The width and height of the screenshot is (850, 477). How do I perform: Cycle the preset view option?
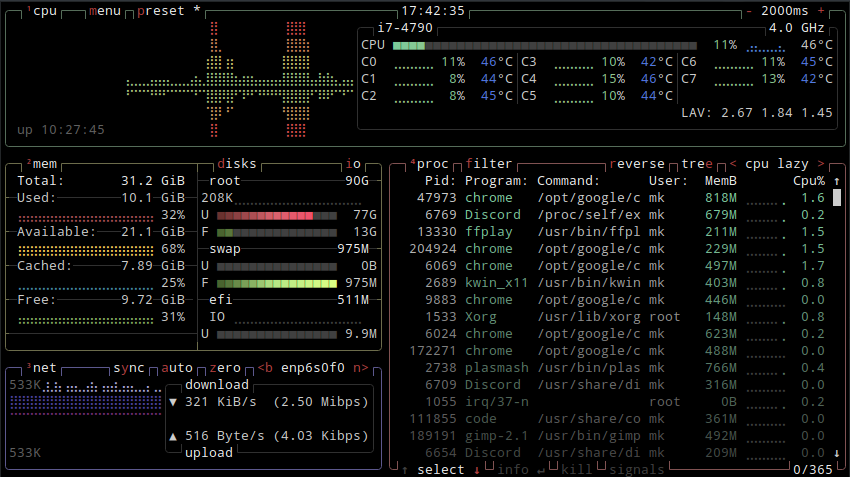[160, 11]
